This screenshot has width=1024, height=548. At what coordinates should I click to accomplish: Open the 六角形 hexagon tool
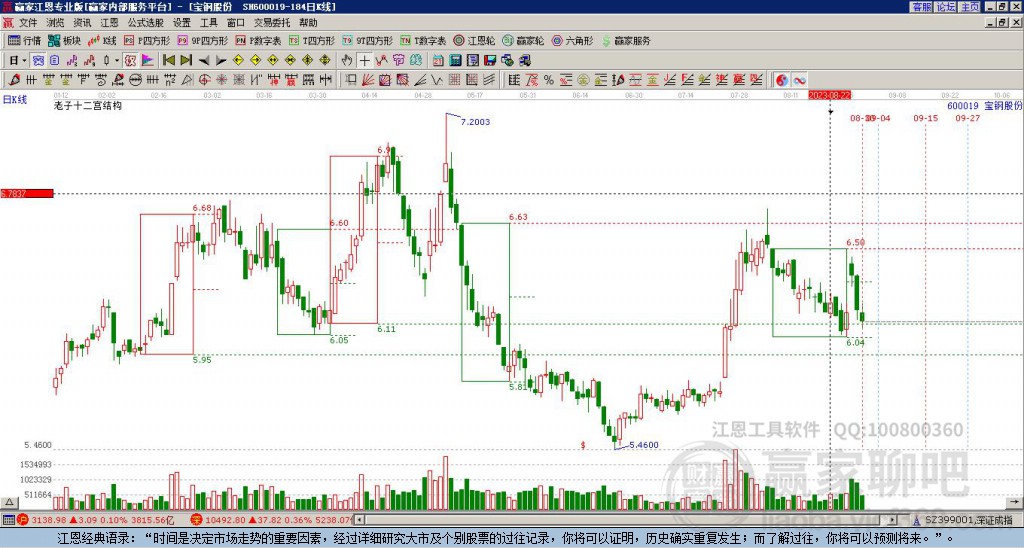click(x=573, y=40)
